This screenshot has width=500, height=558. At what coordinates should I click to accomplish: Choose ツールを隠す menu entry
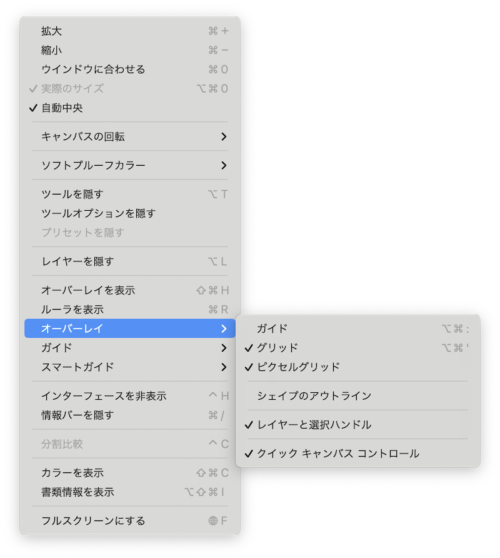pyautogui.click(x=130, y=194)
